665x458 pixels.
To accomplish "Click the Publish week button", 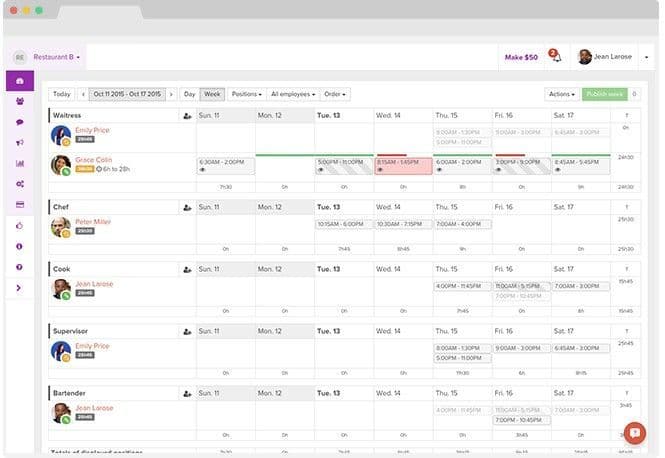I will tap(604, 94).
